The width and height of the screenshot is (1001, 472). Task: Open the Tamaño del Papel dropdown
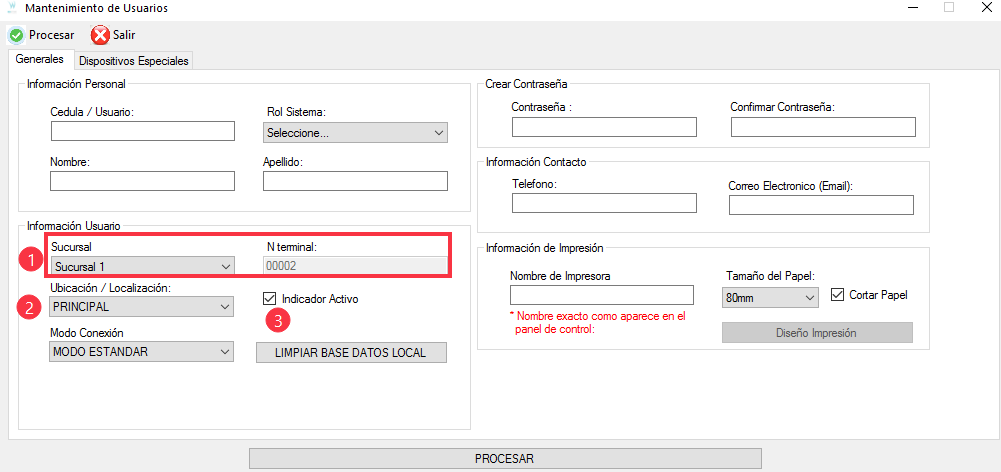click(x=769, y=296)
